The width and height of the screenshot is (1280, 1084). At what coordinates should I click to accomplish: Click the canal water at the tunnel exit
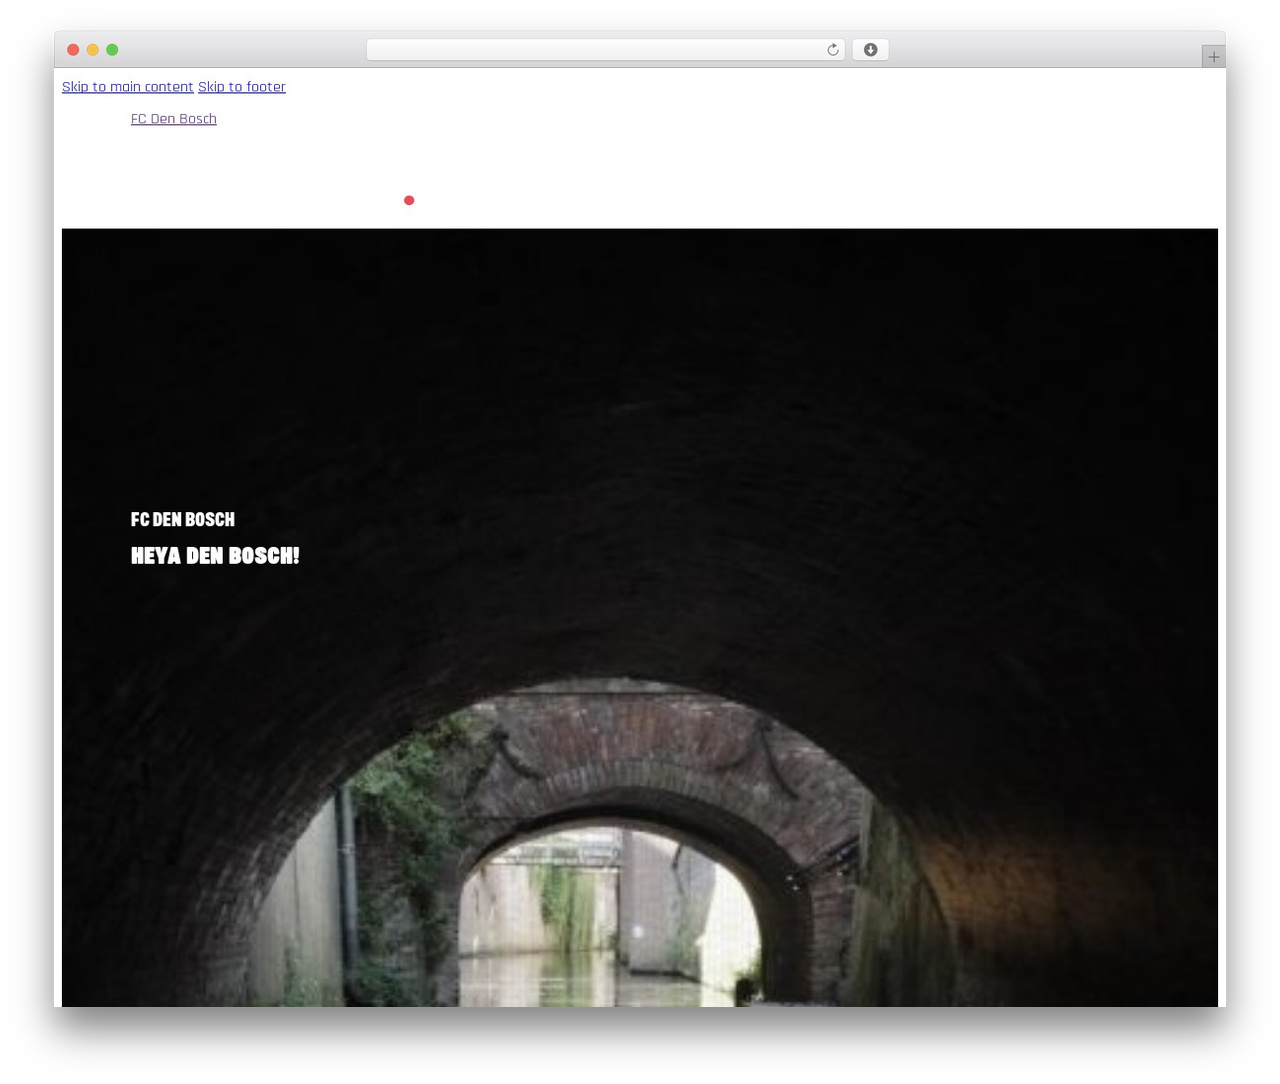pos(600,980)
